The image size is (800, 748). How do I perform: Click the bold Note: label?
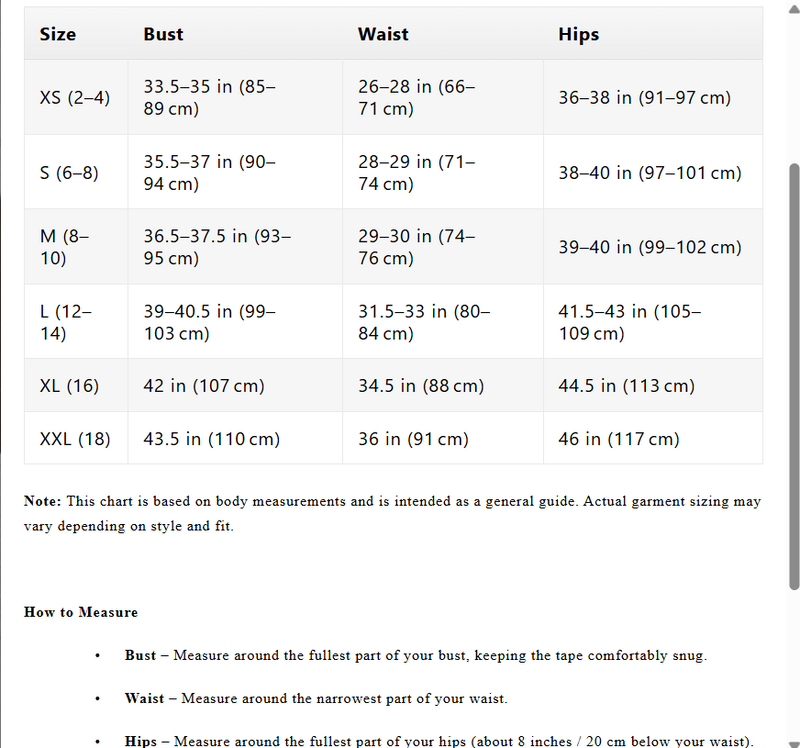coord(43,502)
